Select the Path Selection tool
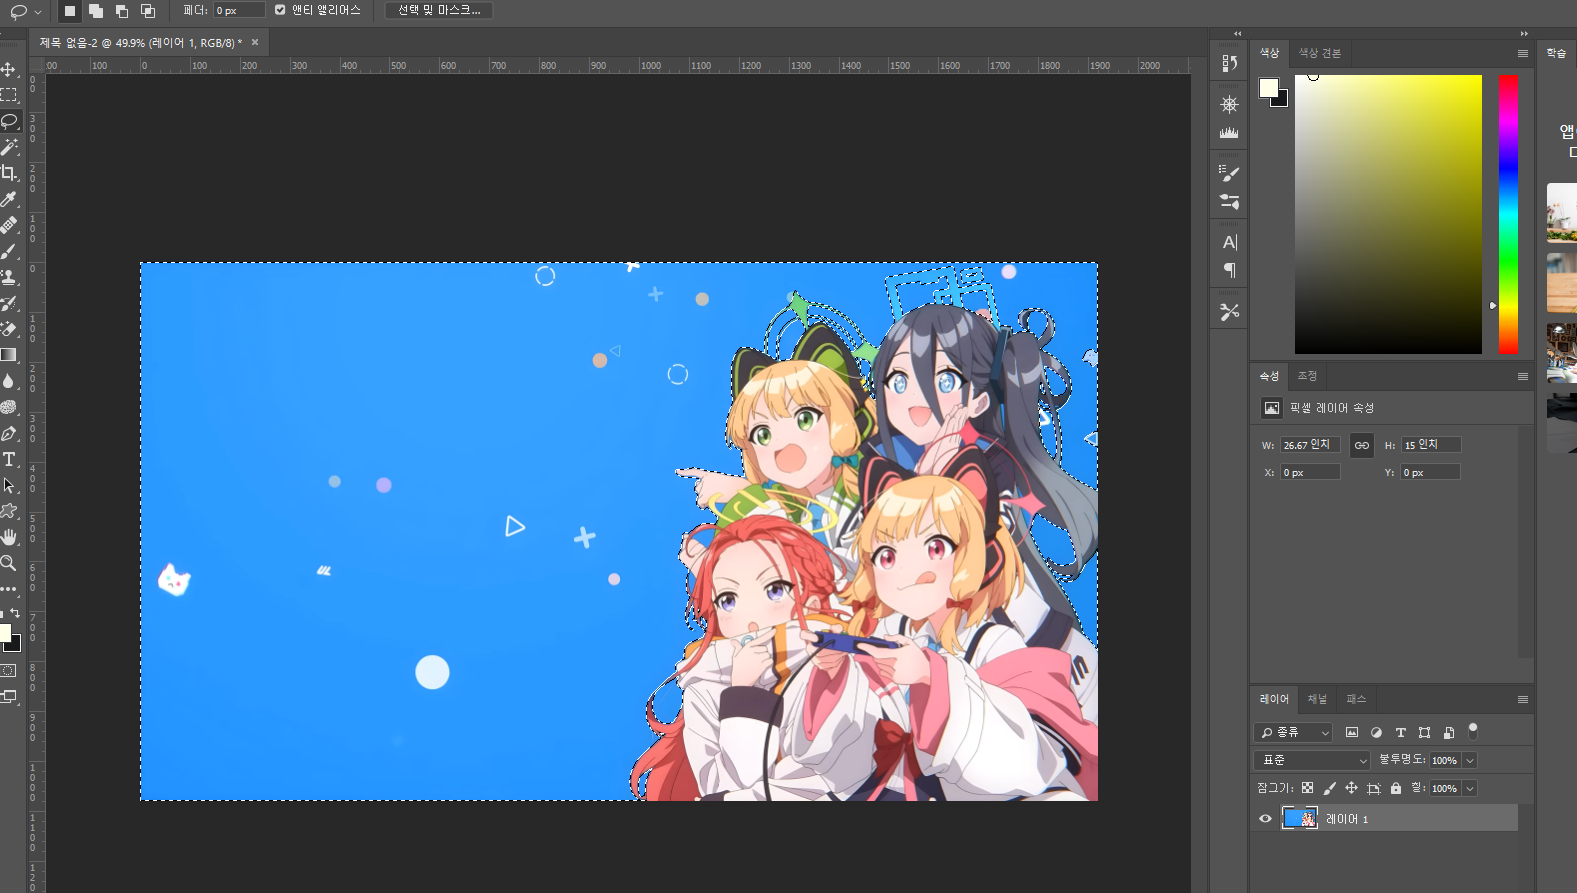The image size is (1577, 893). tap(9, 485)
